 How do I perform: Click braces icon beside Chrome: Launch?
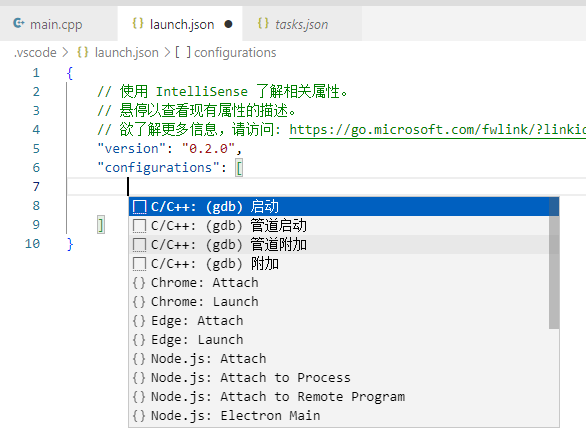click(139, 302)
